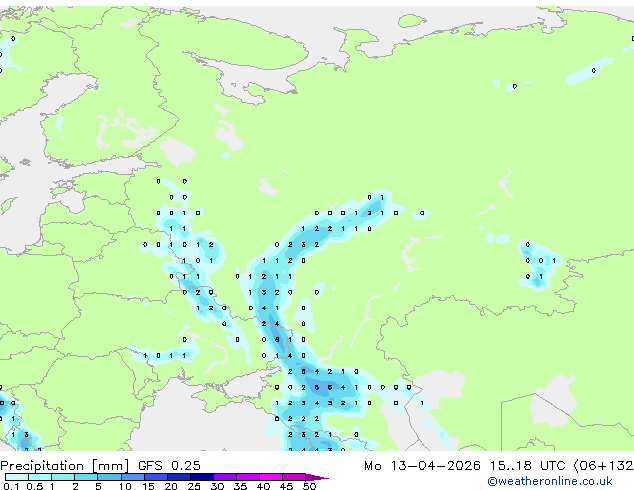
Task: Pick the 25–30 mm navy legend swatch
Action: (x=201, y=477)
